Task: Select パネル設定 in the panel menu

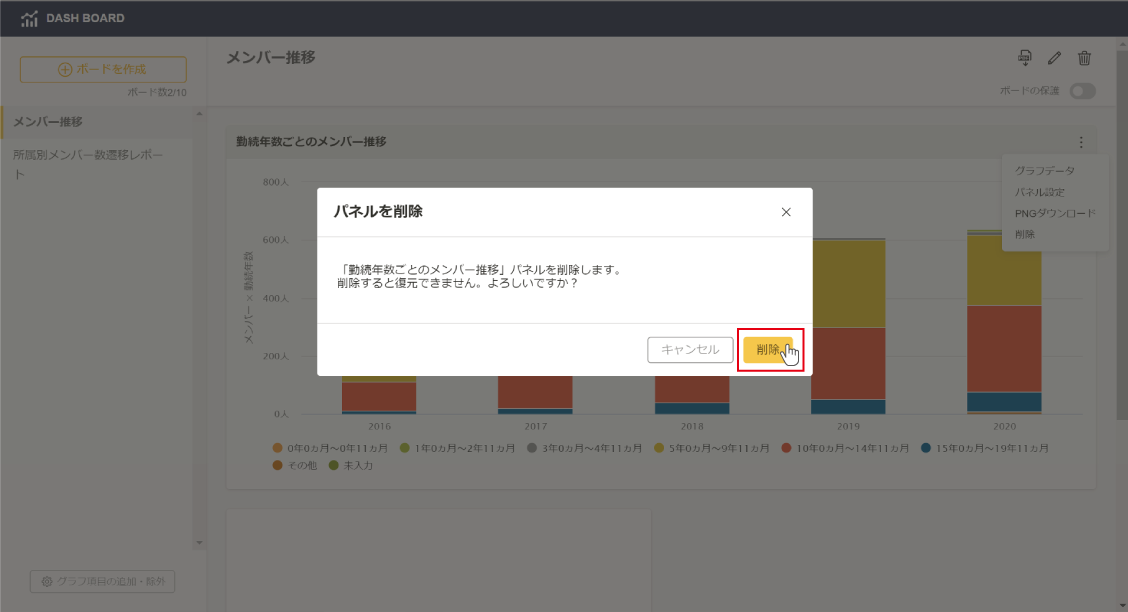Action: pos(1040,192)
